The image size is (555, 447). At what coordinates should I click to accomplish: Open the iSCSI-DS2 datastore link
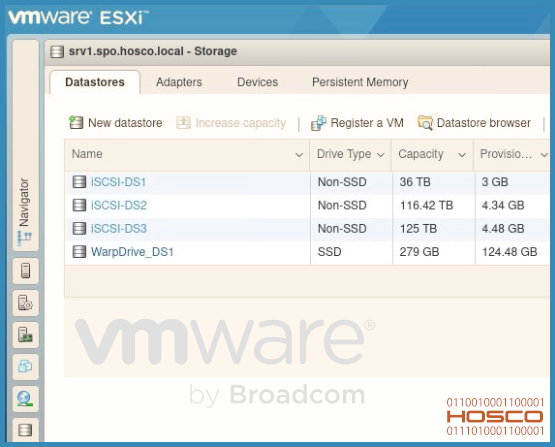[119, 205]
